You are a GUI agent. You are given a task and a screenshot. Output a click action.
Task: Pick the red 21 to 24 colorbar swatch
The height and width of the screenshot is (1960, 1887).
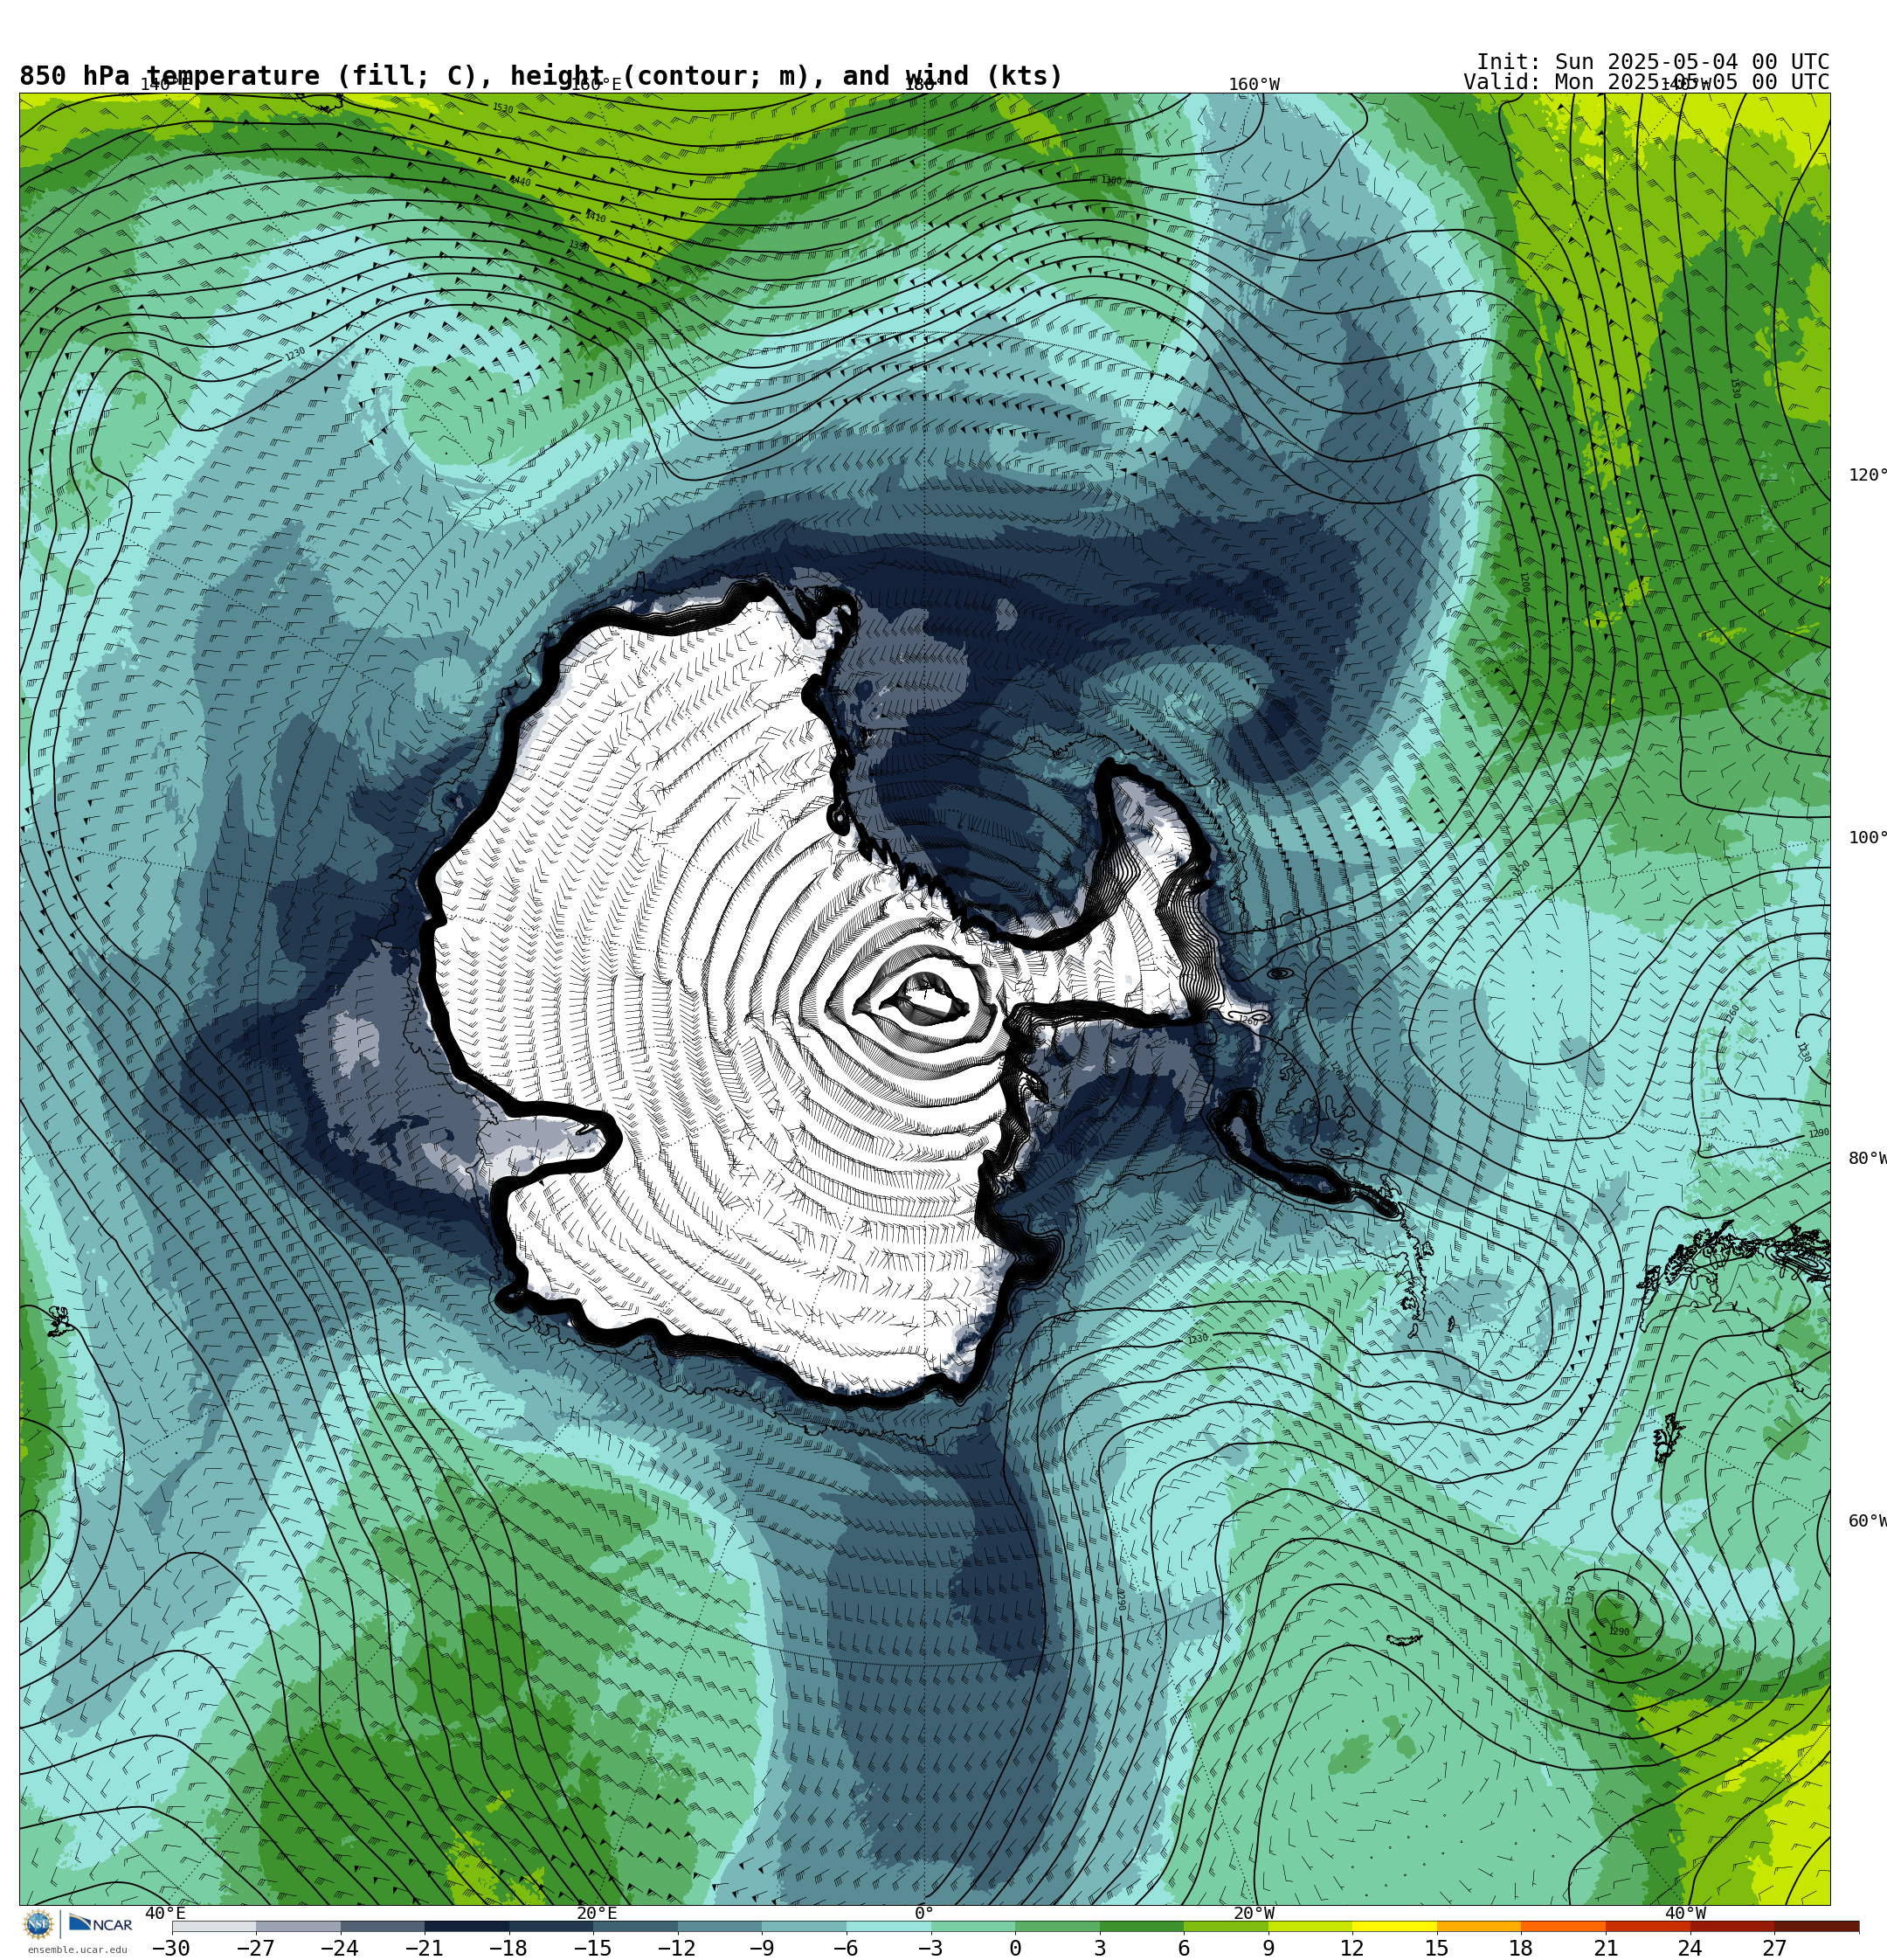[1648, 1926]
